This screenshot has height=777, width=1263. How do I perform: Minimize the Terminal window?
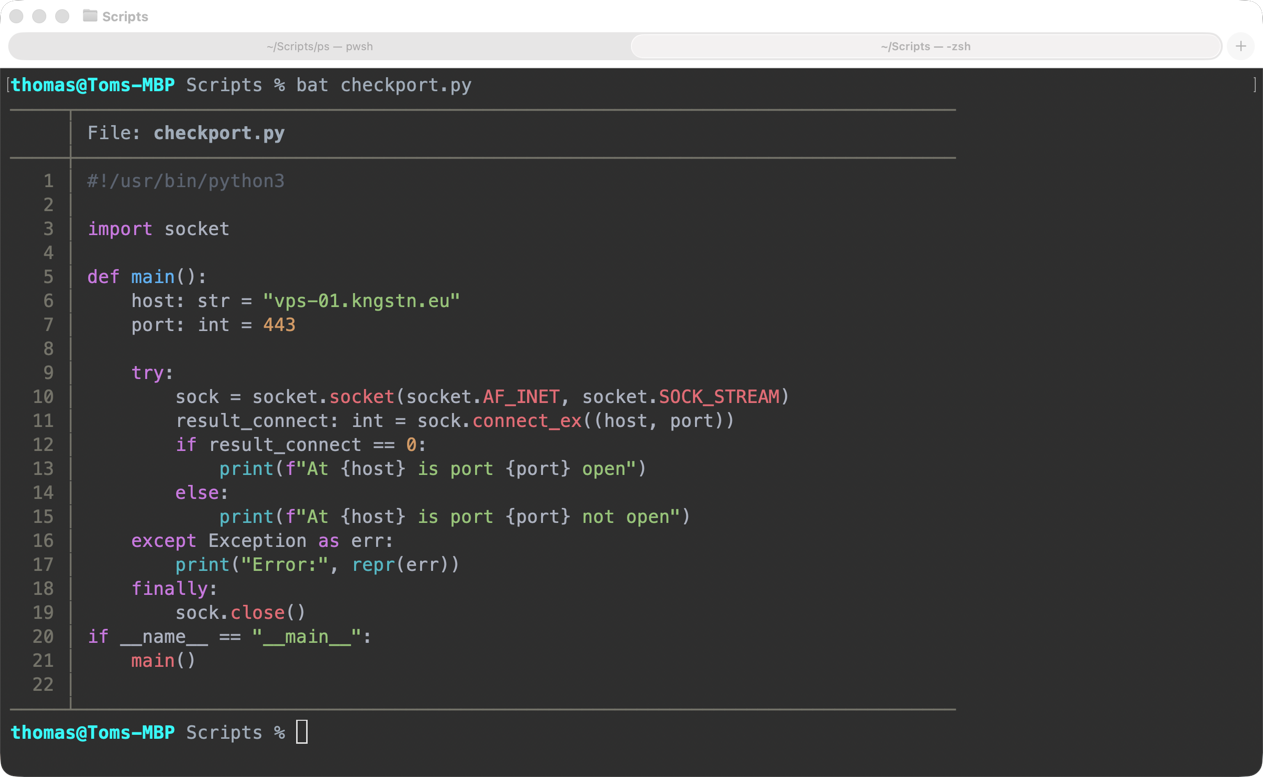point(39,16)
